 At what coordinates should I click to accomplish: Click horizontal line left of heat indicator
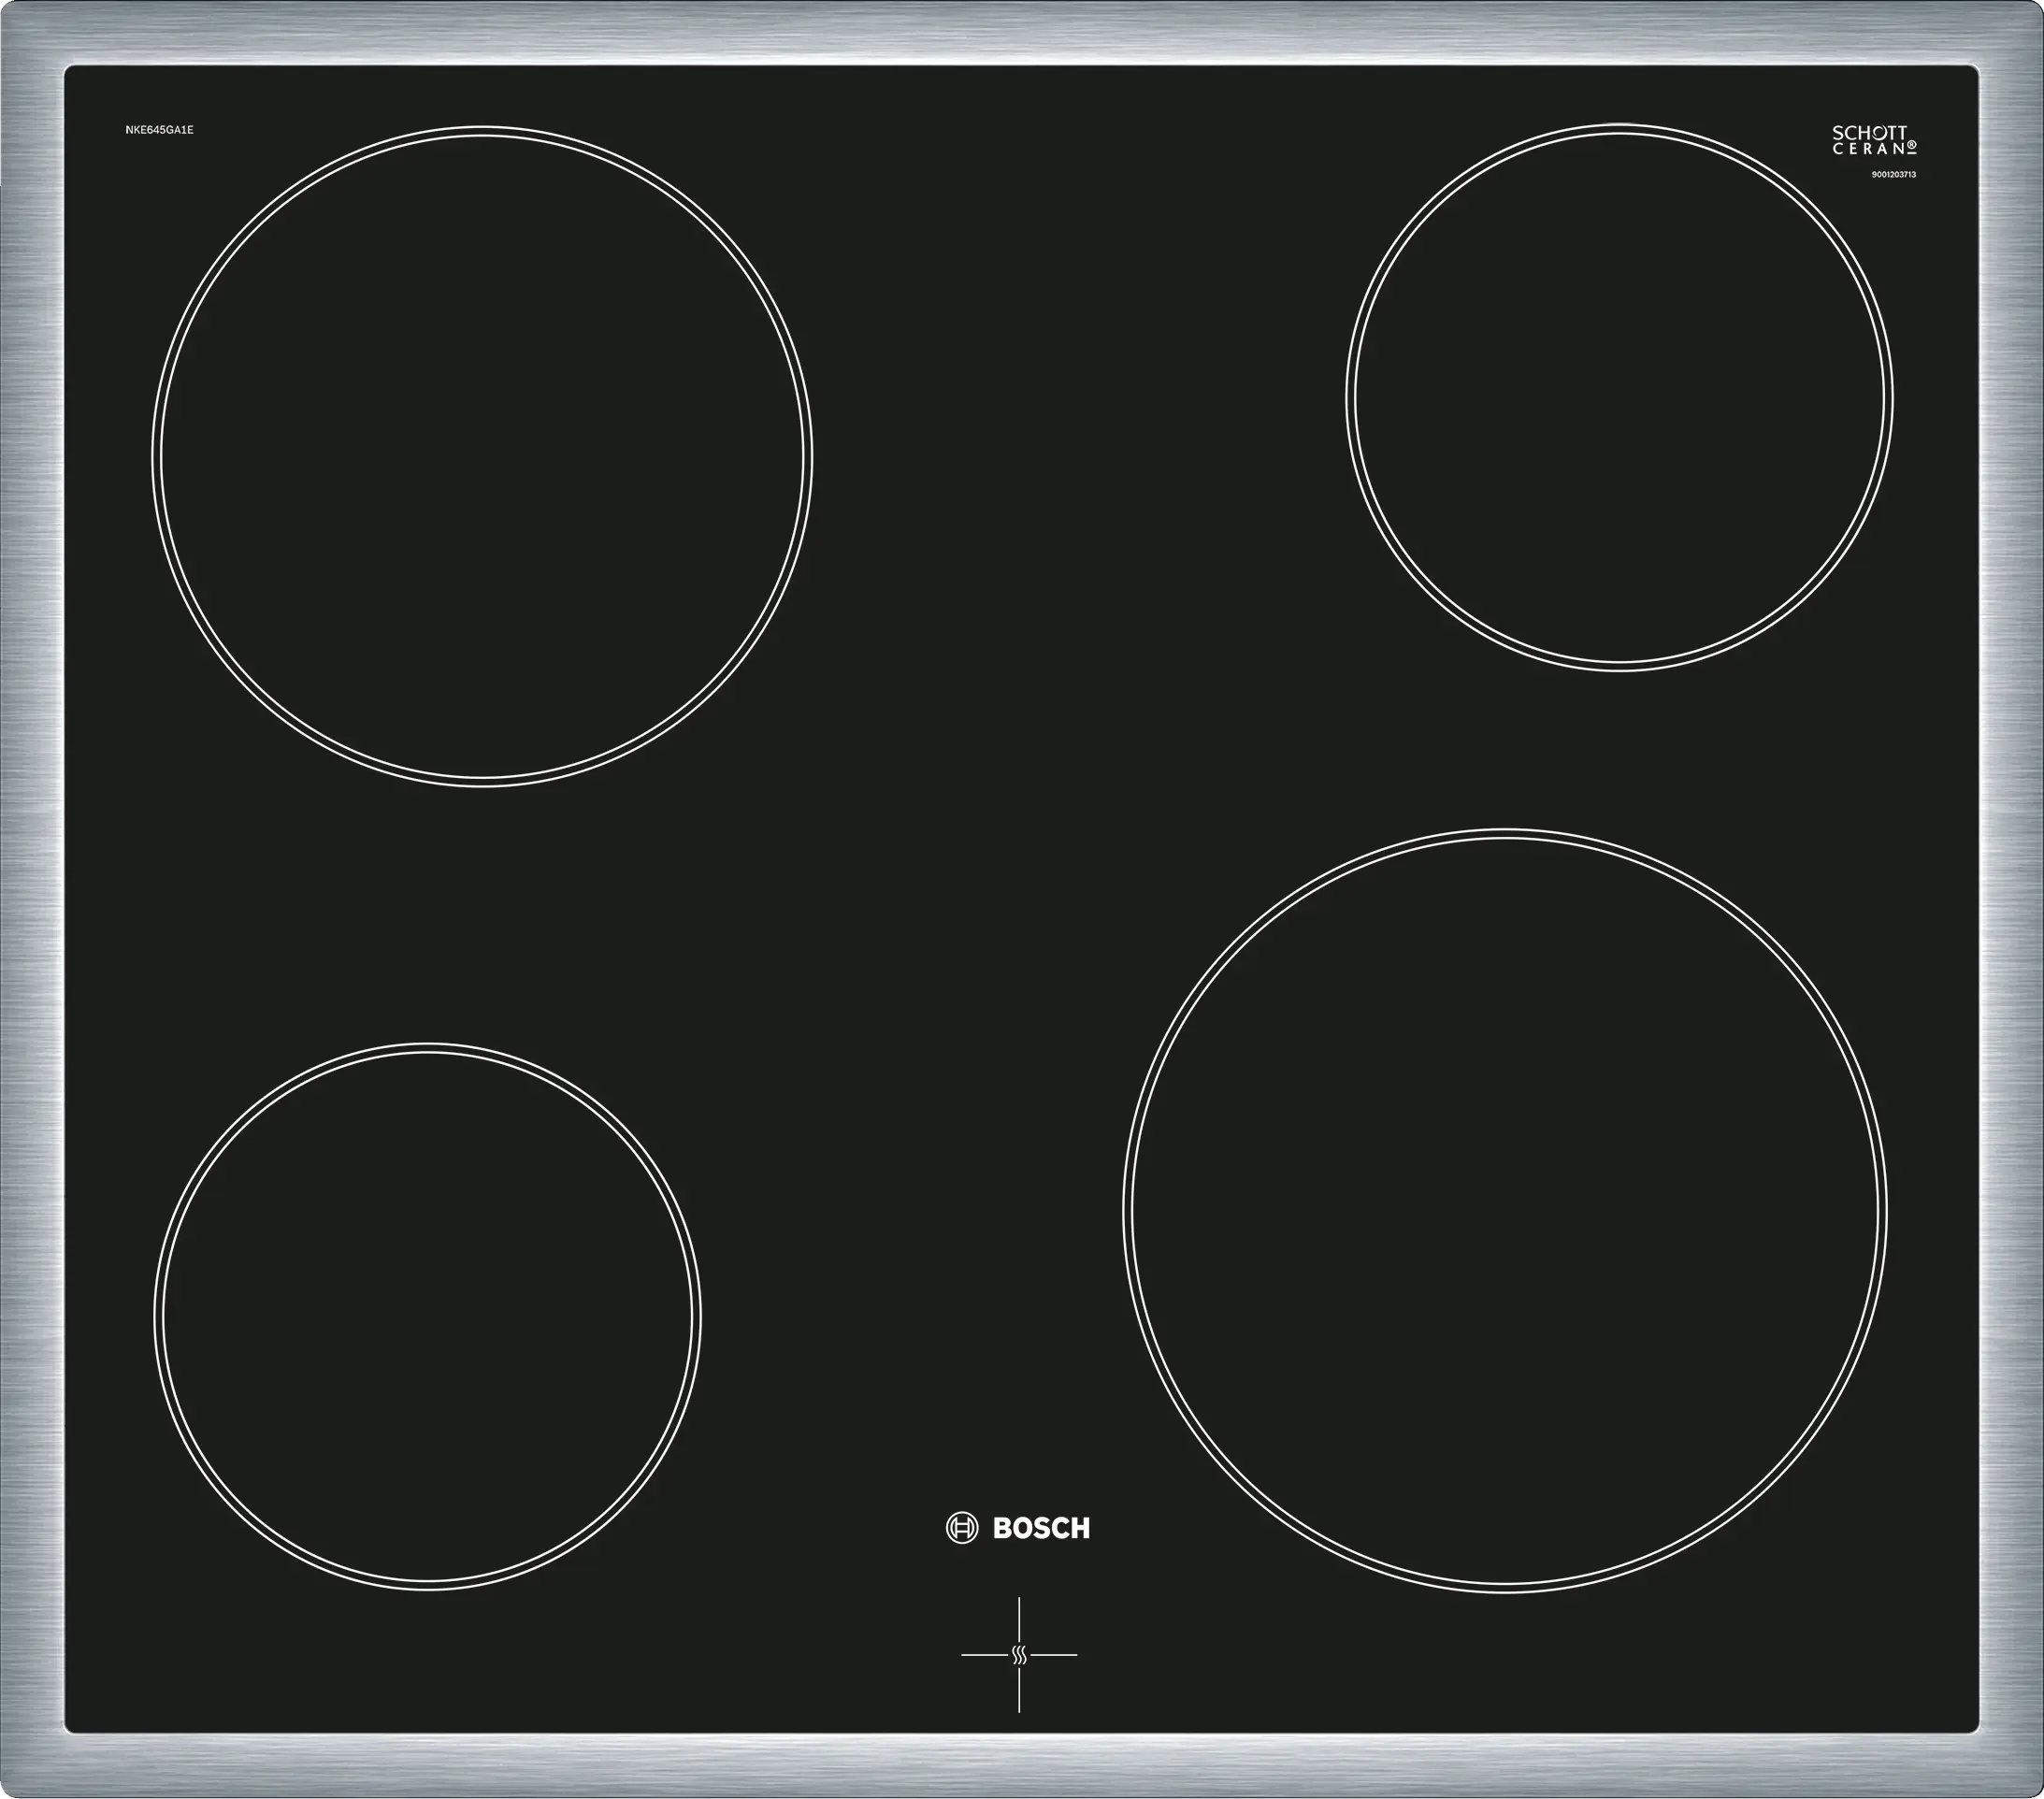pos(984,1655)
